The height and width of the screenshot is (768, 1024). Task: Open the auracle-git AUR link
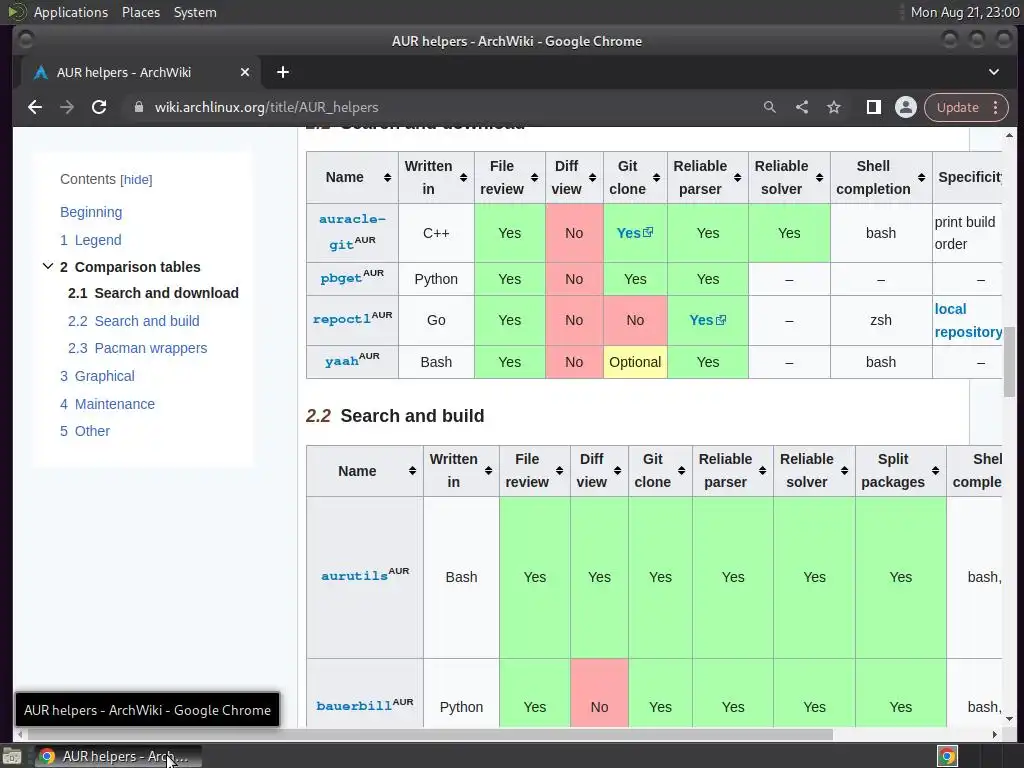pyautogui.click(x=352, y=232)
